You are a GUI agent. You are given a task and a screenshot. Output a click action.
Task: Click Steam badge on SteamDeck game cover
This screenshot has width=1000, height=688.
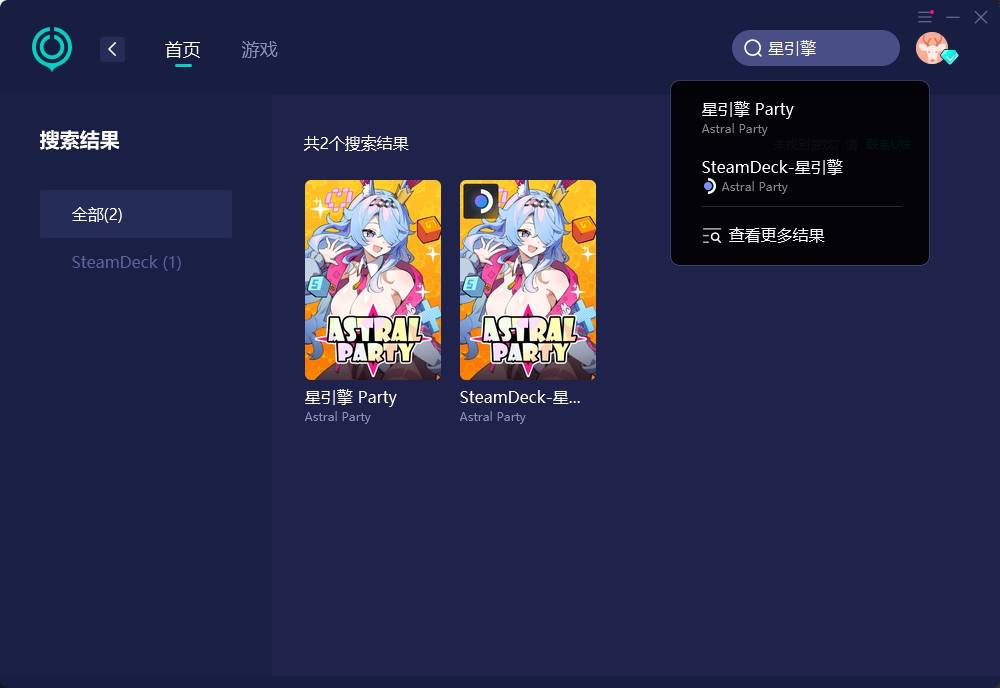tap(482, 201)
